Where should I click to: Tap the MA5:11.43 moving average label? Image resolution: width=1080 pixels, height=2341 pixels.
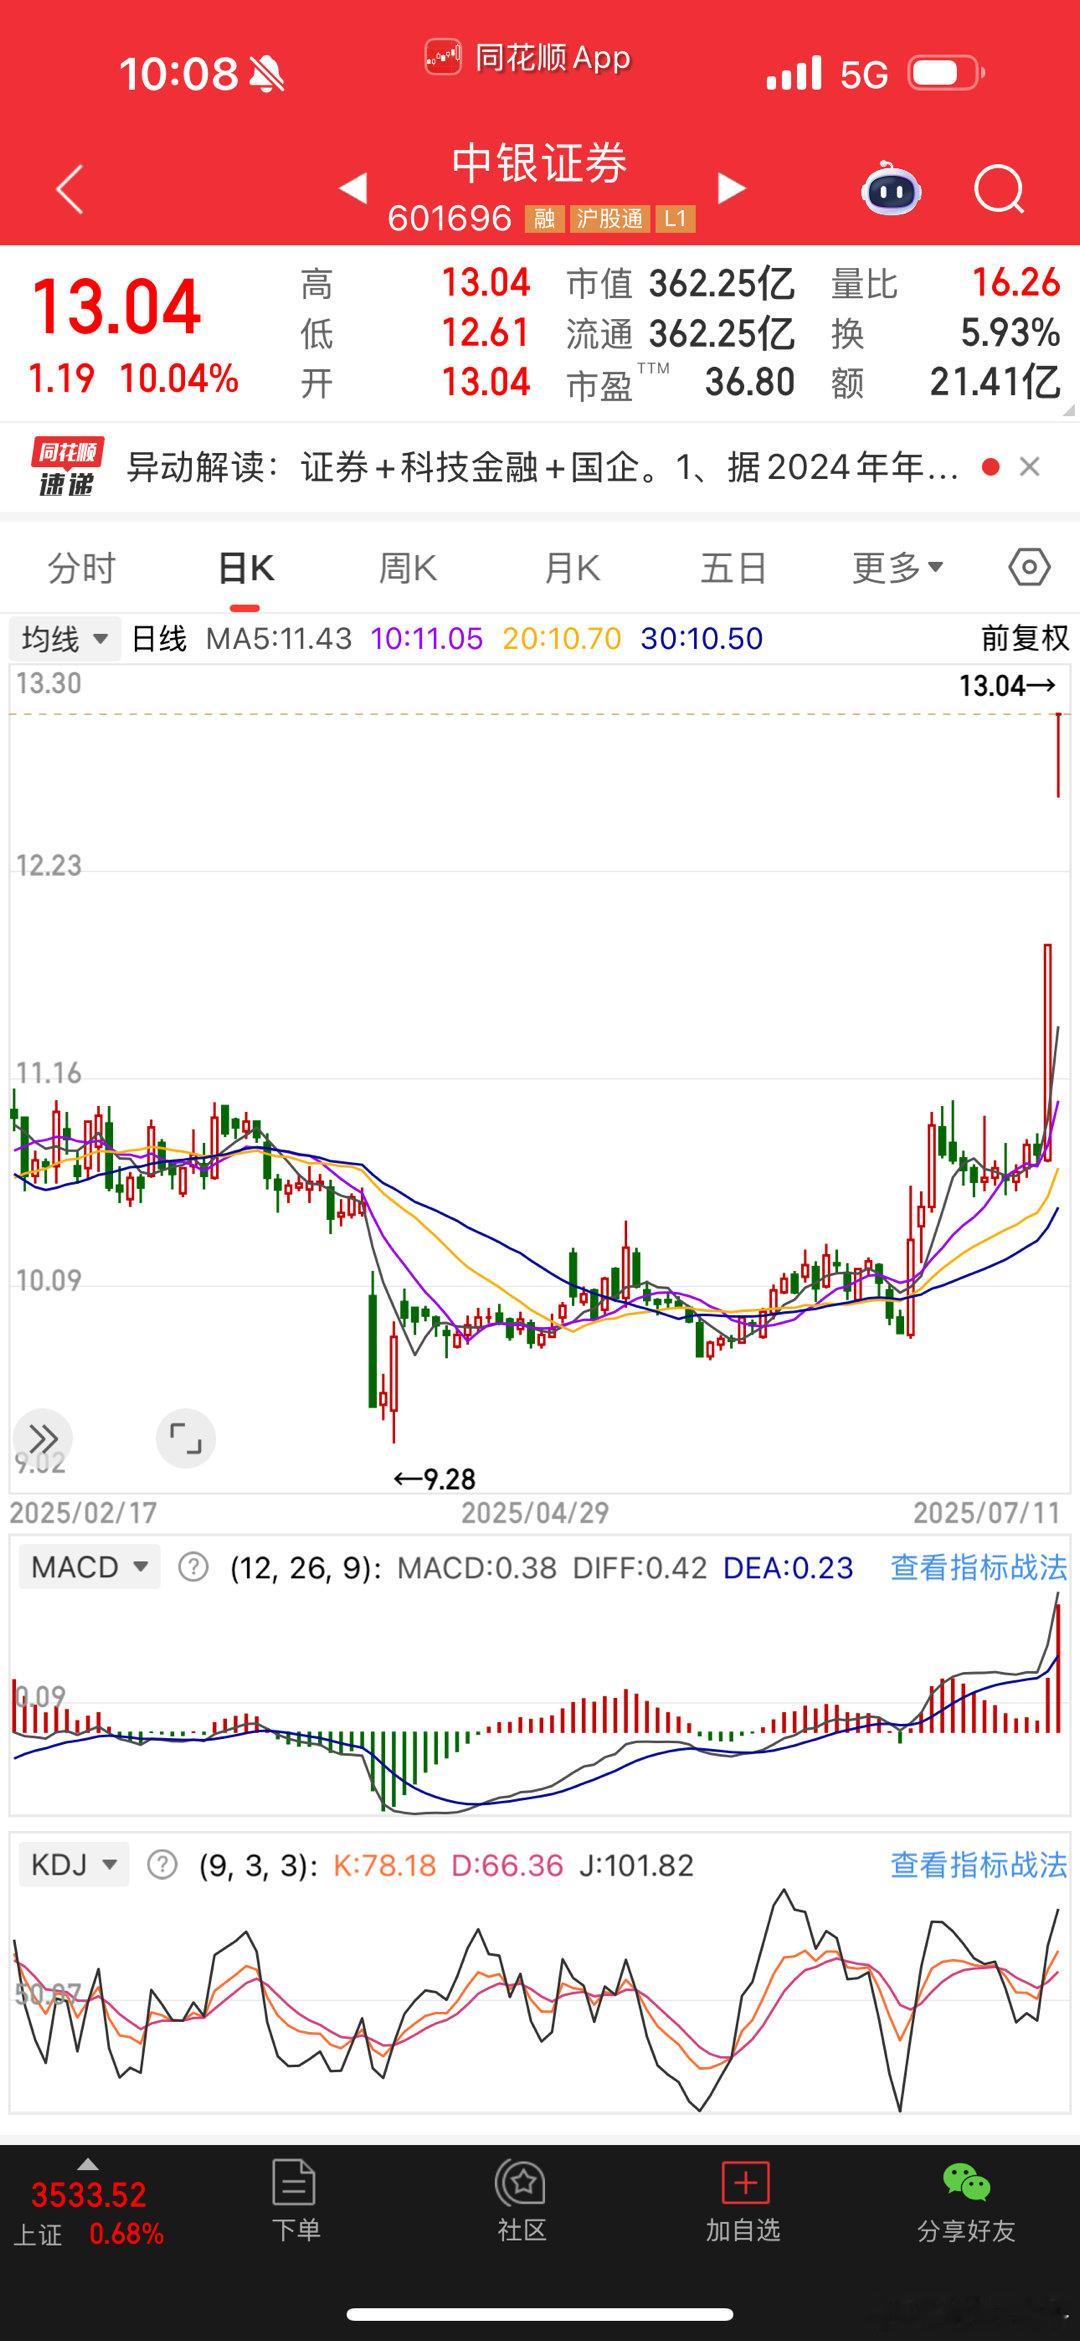(279, 638)
